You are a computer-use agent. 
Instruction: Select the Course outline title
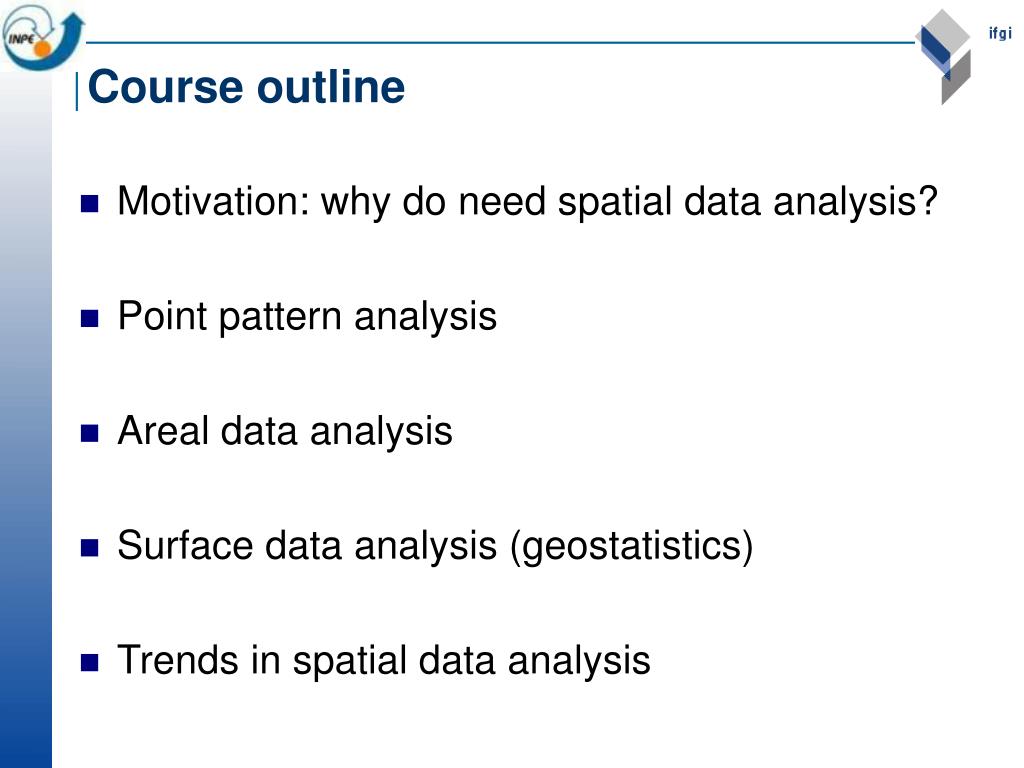246,87
